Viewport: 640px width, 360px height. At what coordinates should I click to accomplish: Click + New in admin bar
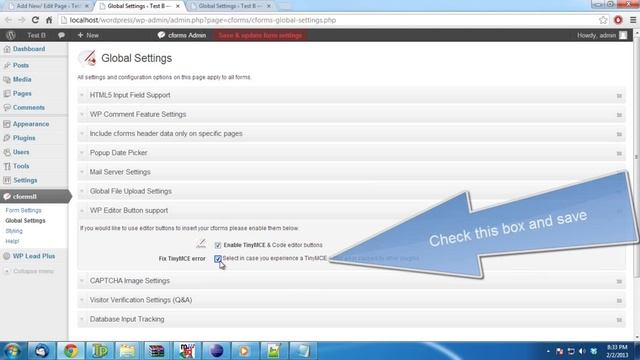88,35
